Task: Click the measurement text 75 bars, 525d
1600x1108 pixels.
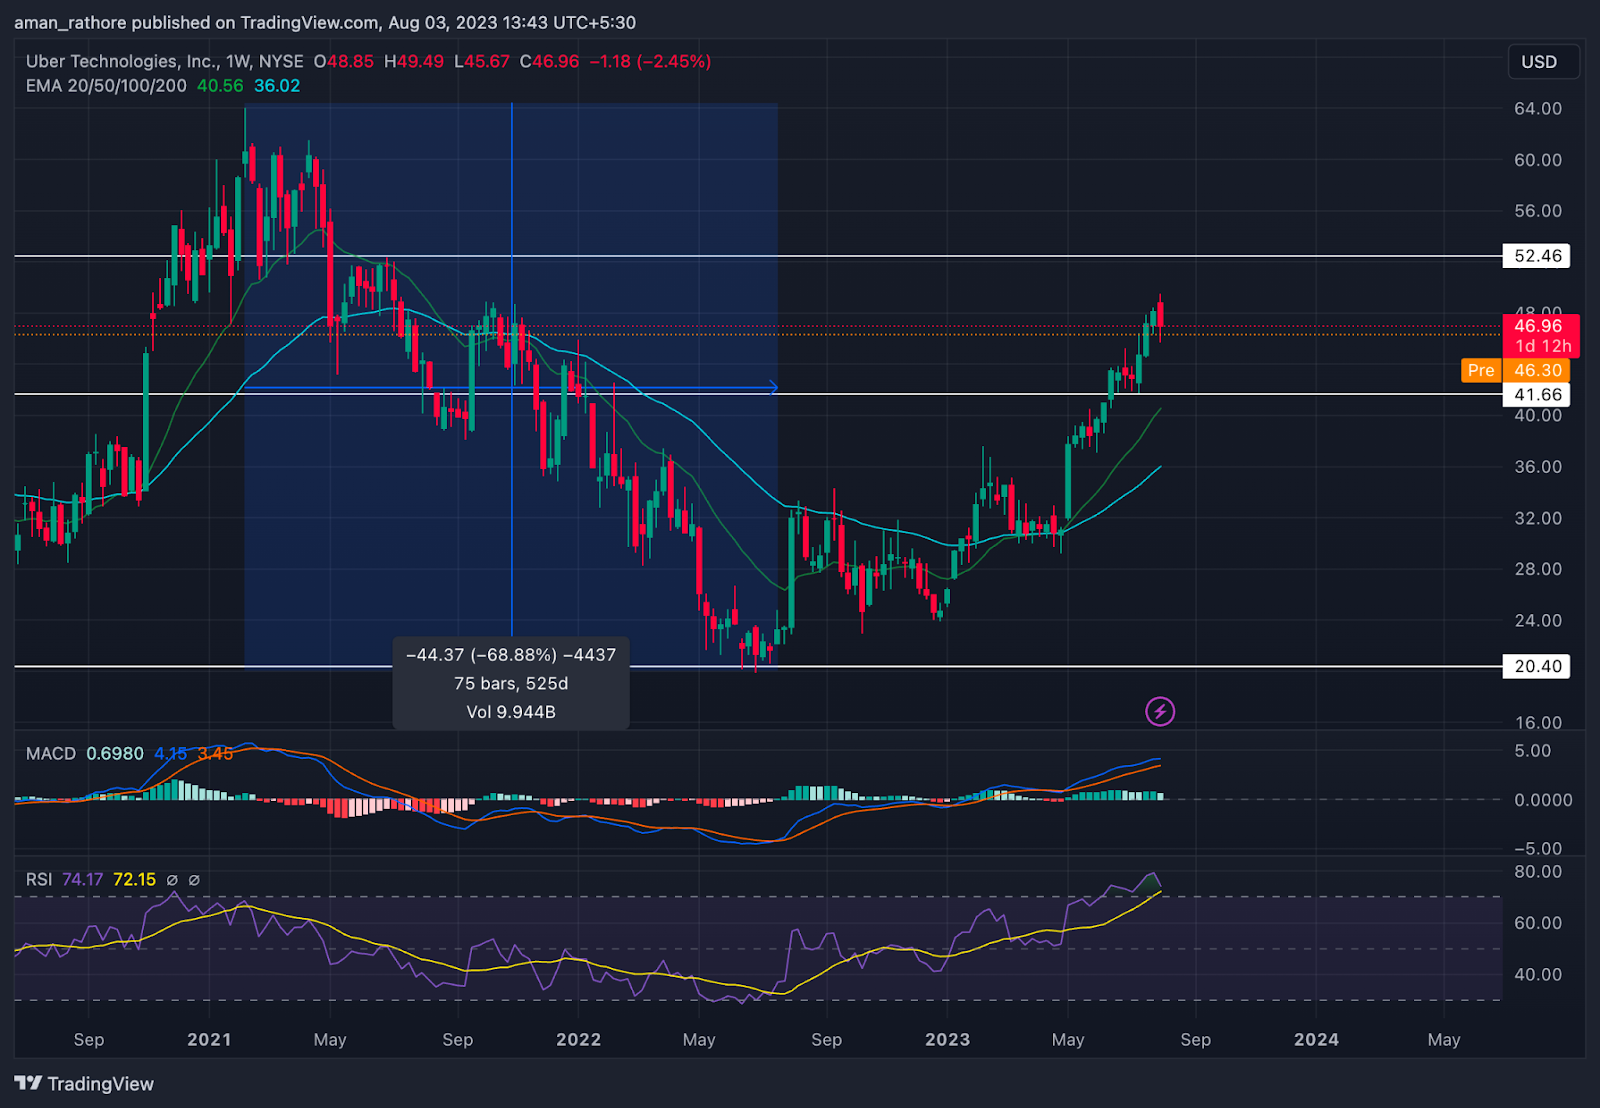Action: pos(511,684)
